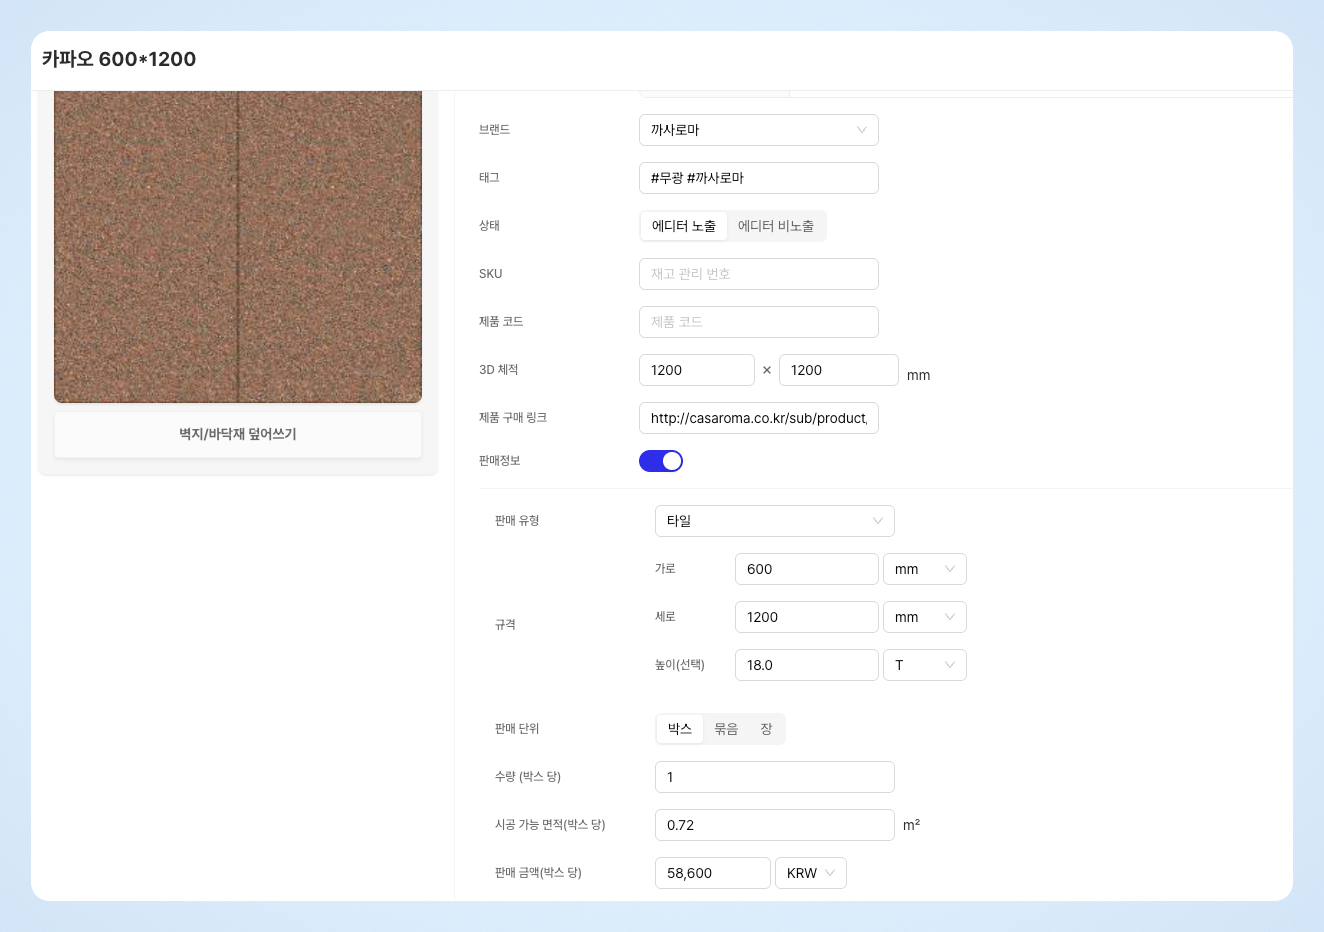Click the 제품 구매 링크 label
The image size is (1324, 932).
tap(513, 418)
